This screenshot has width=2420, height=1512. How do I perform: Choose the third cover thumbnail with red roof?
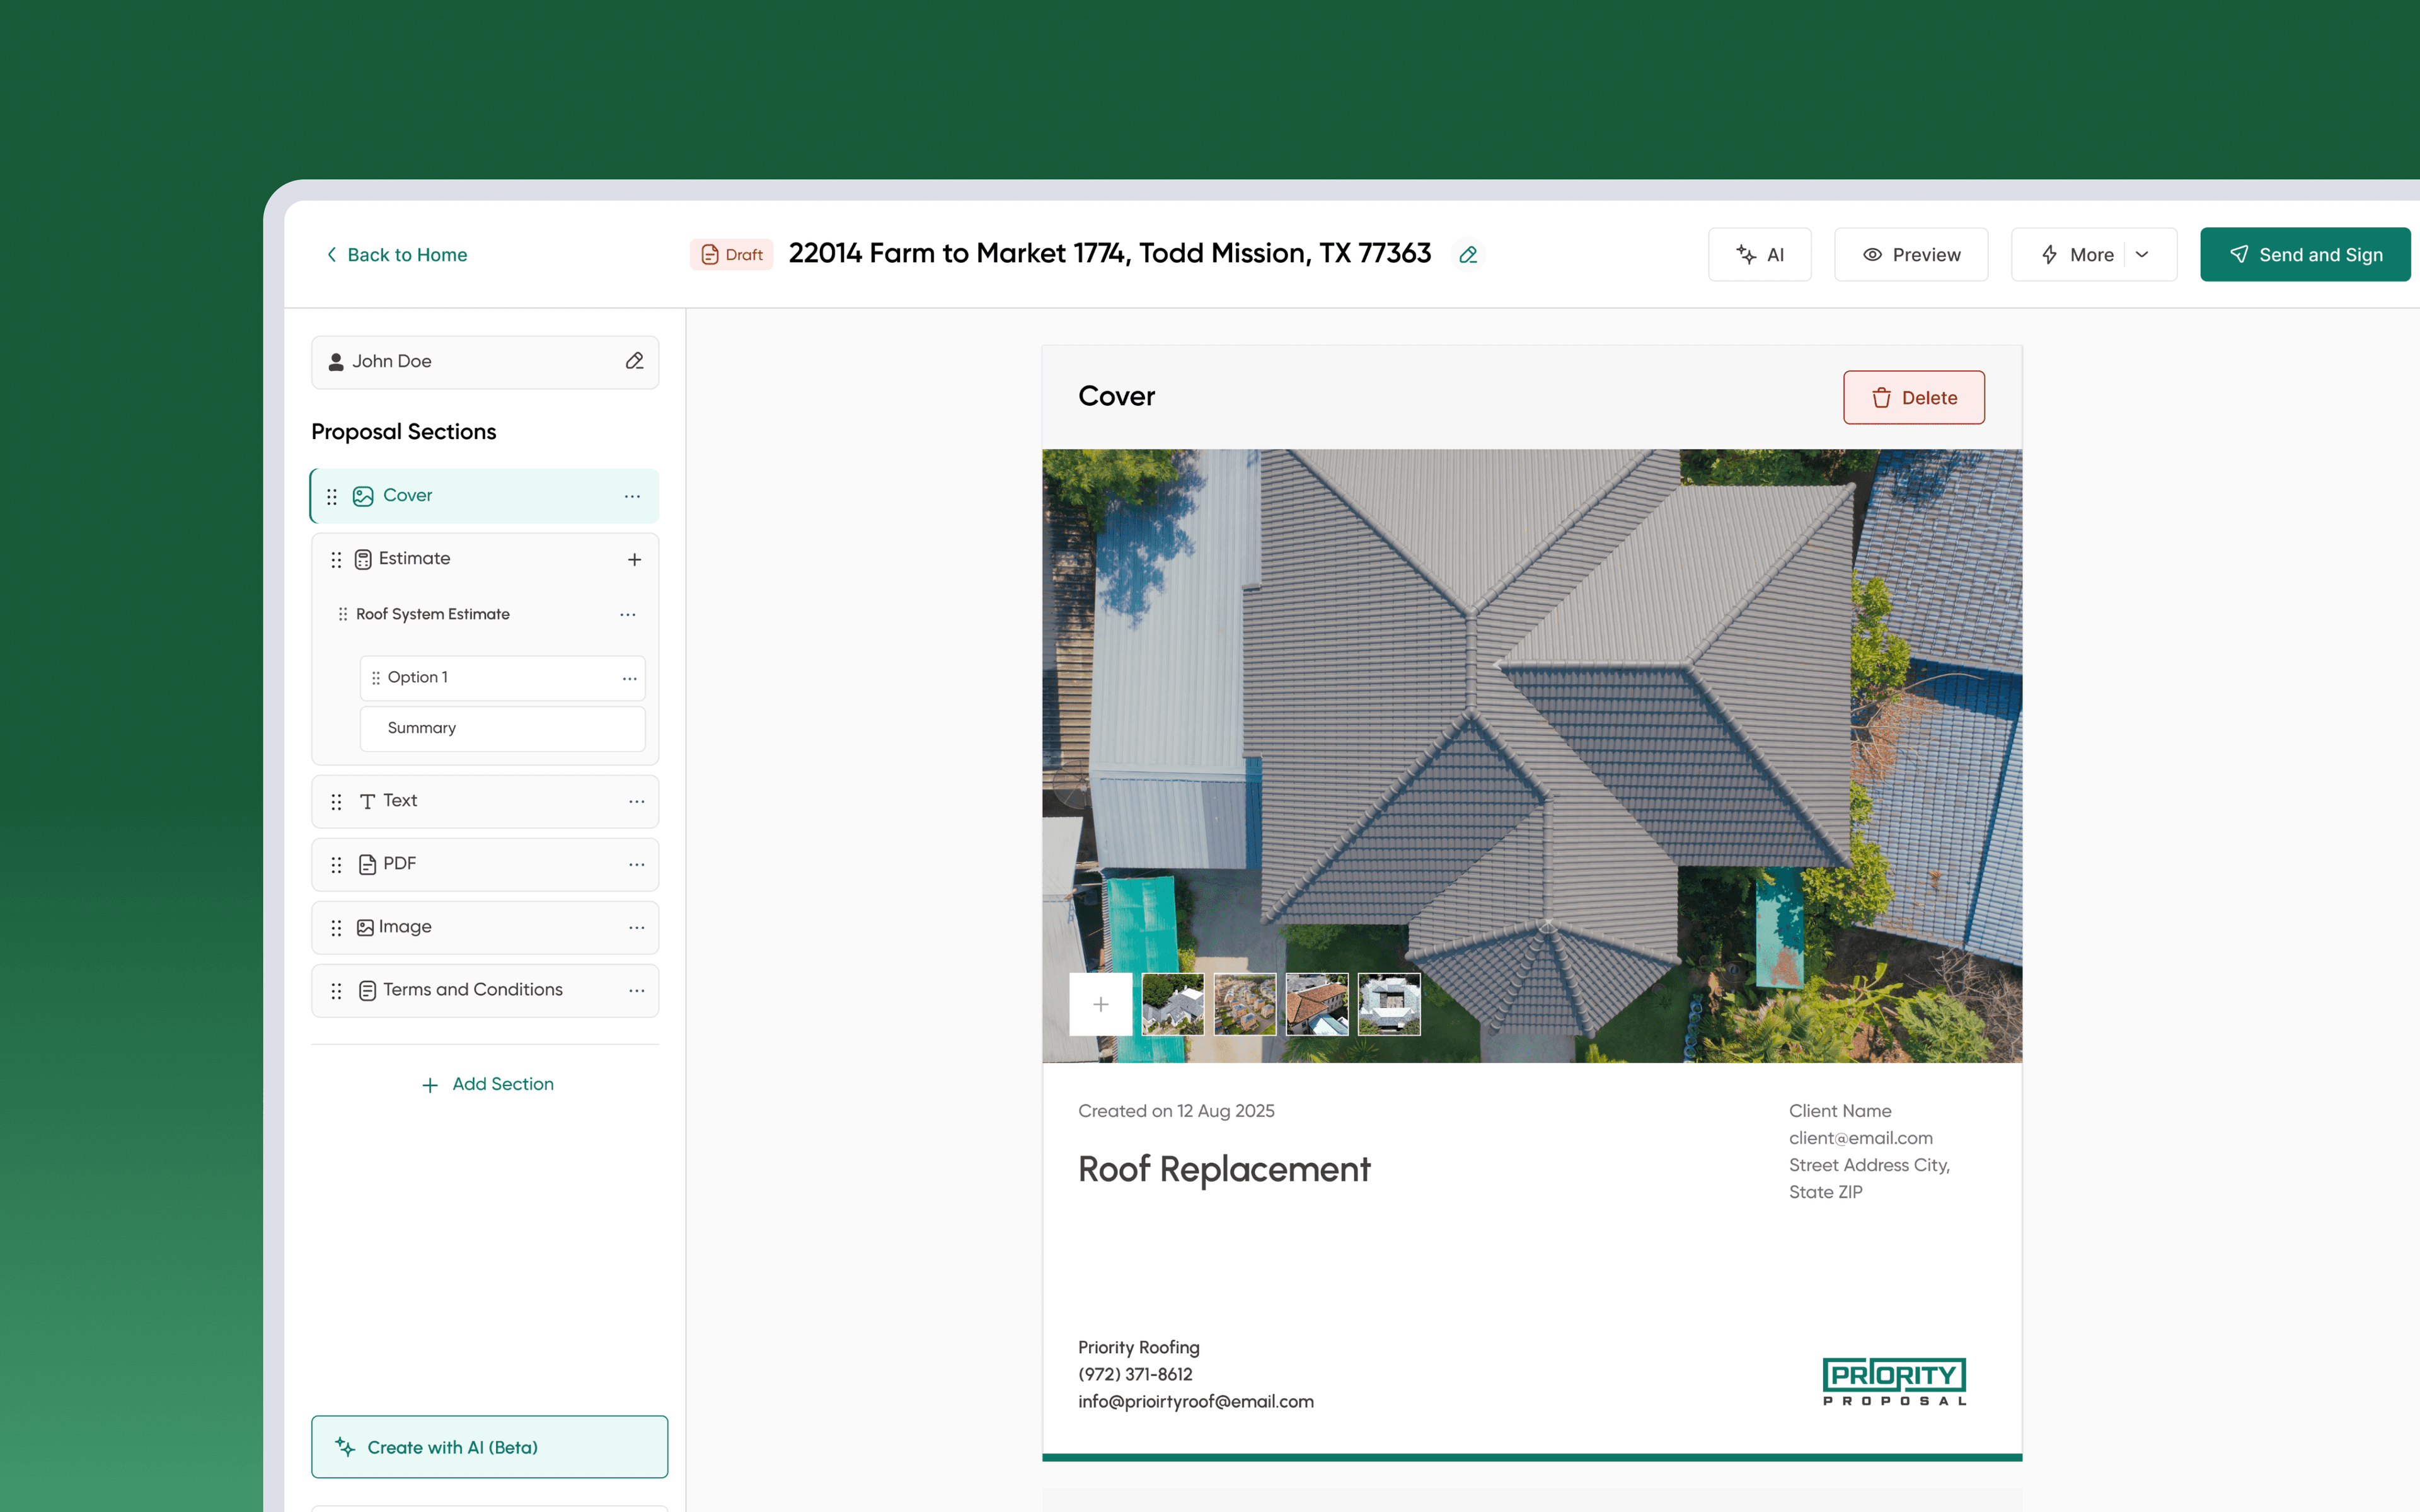click(x=1316, y=1004)
